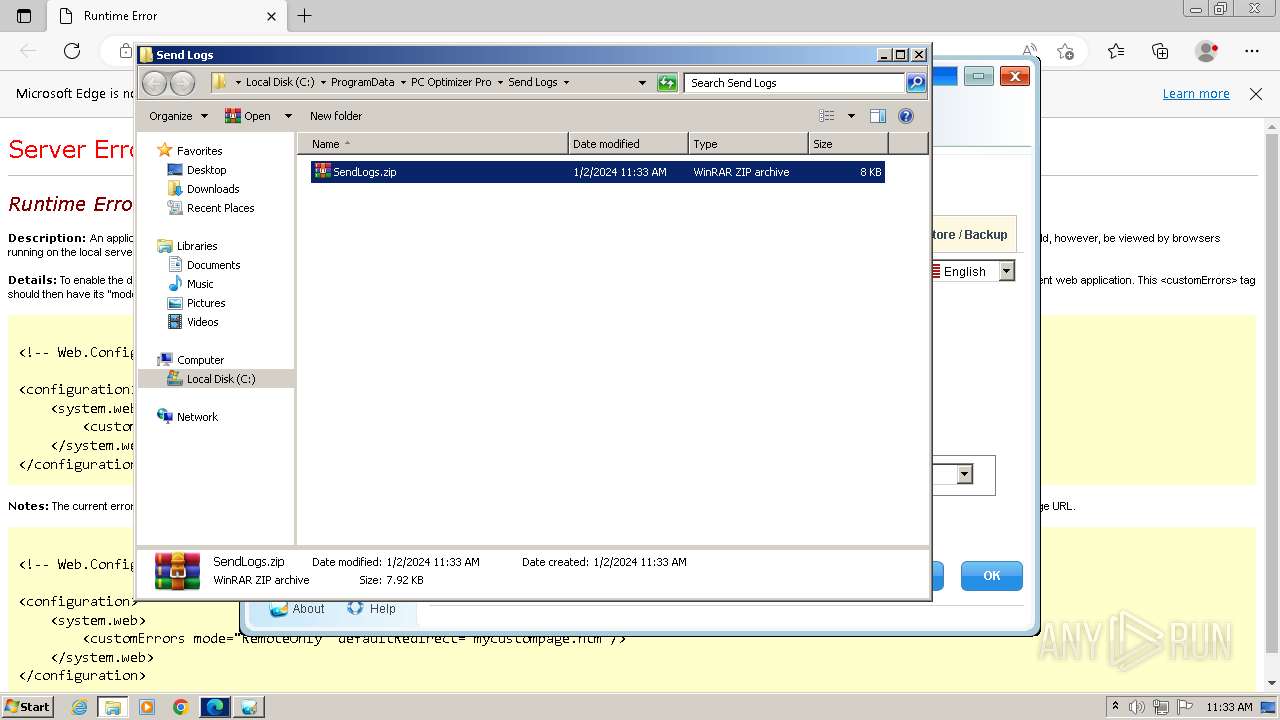Open Internet Explorer from taskbar
Viewport: 1280px width, 720px height.
79,707
